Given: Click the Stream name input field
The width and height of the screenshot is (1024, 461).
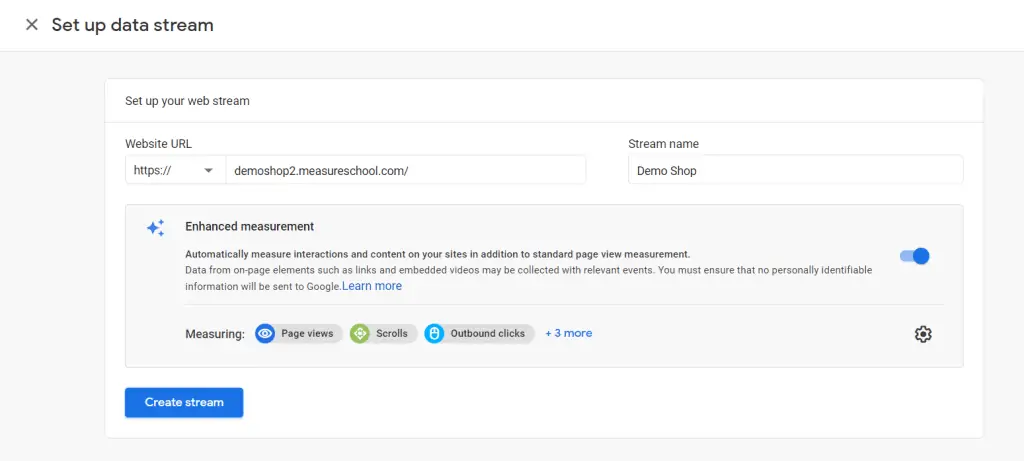Looking at the screenshot, I should (795, 170).
